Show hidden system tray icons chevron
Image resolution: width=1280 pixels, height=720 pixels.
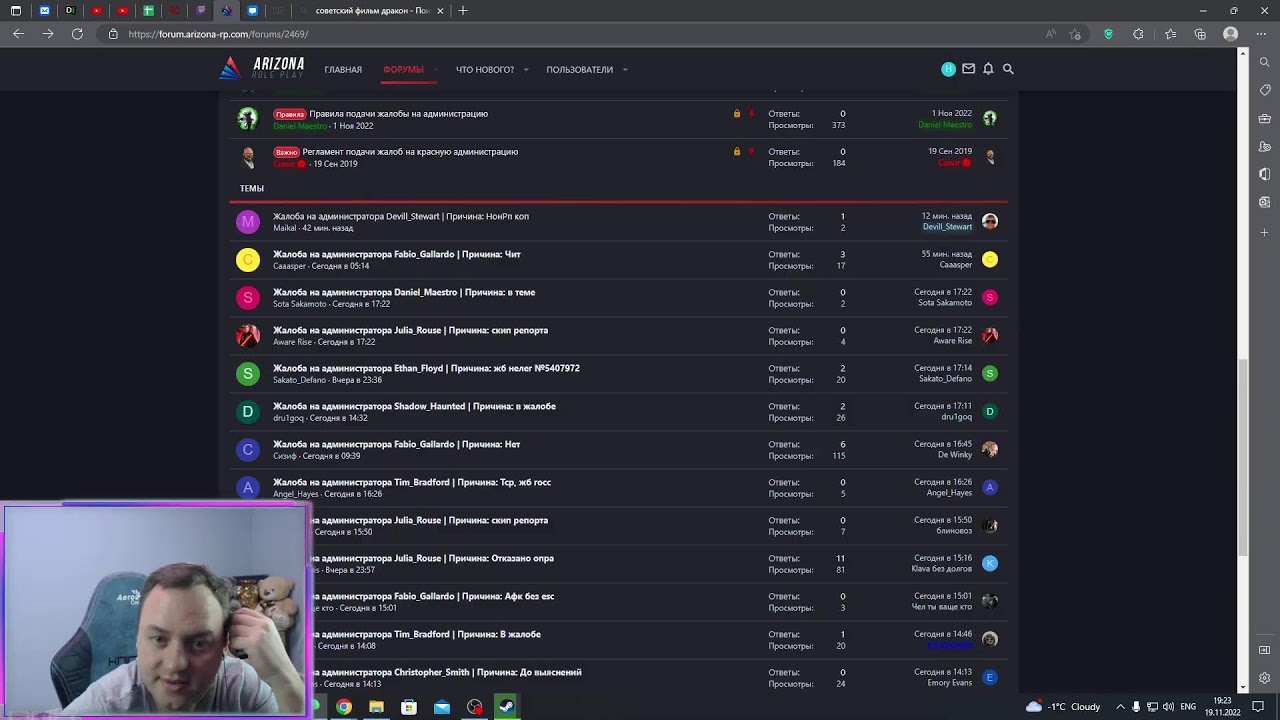point(1120,707)
